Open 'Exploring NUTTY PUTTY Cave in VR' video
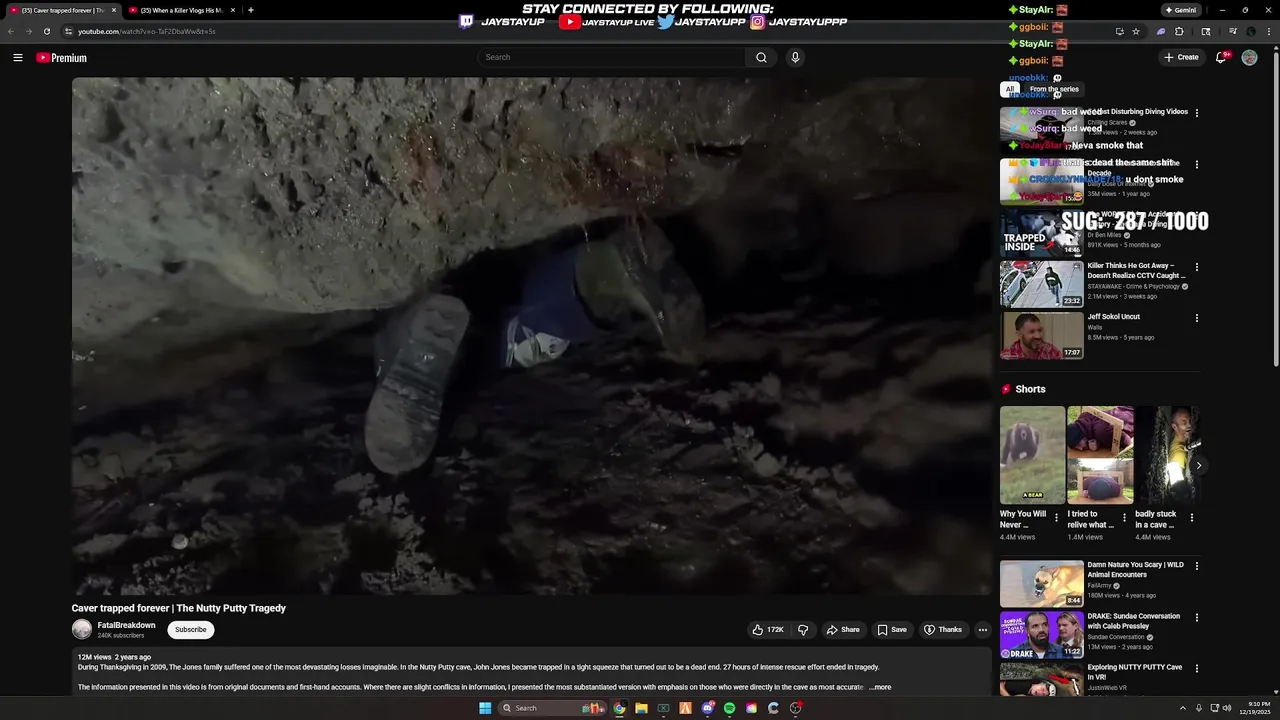 tap(1134, 672)
